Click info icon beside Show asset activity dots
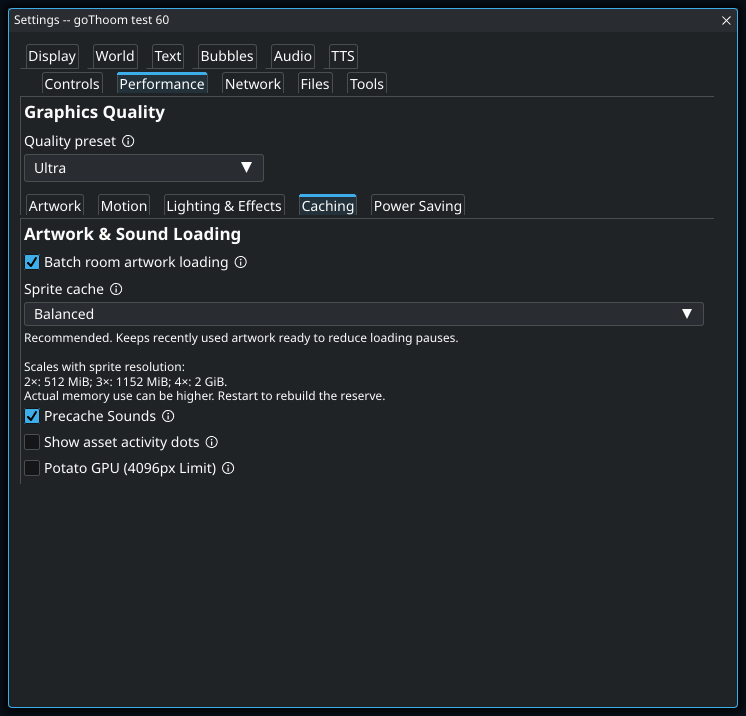Screen dimensions: 746x716 pos(212,442)
